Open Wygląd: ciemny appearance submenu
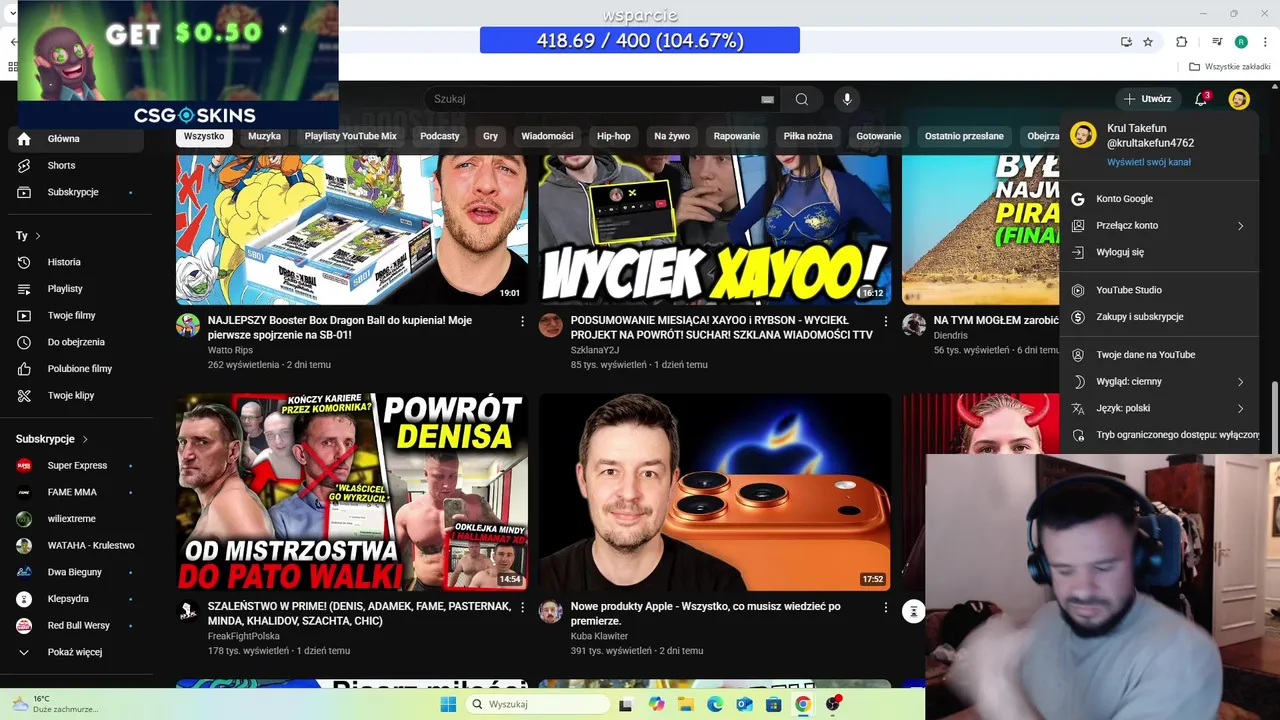 (1159, 382)
